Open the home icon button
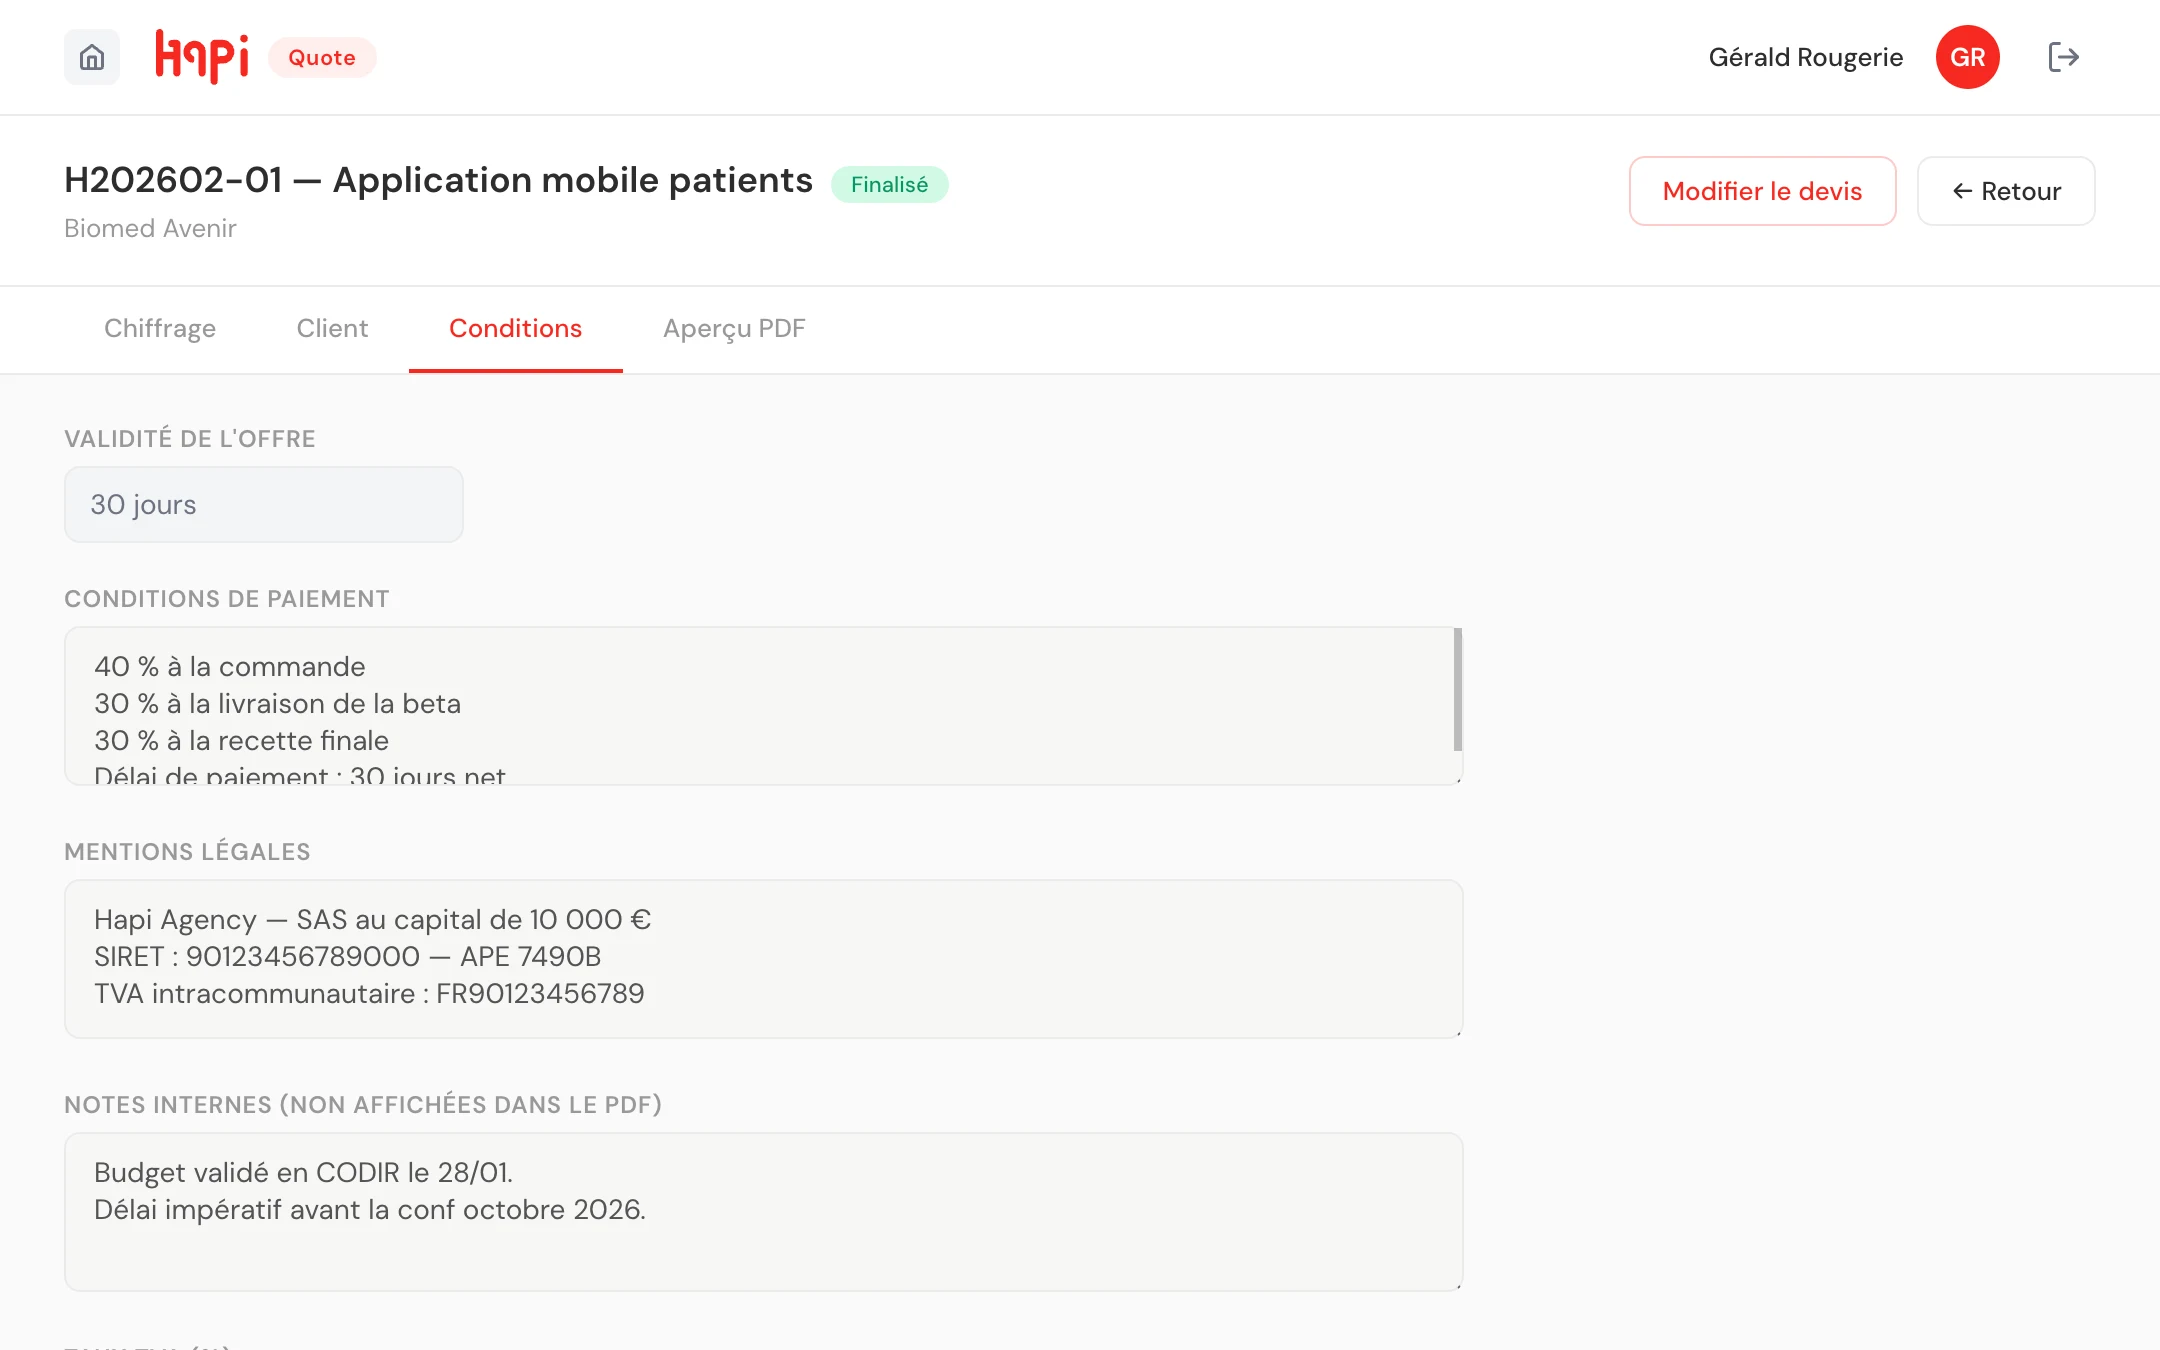Image resolution: width=2160 pixels, height=1350 pixels. (x=92, y=57)
